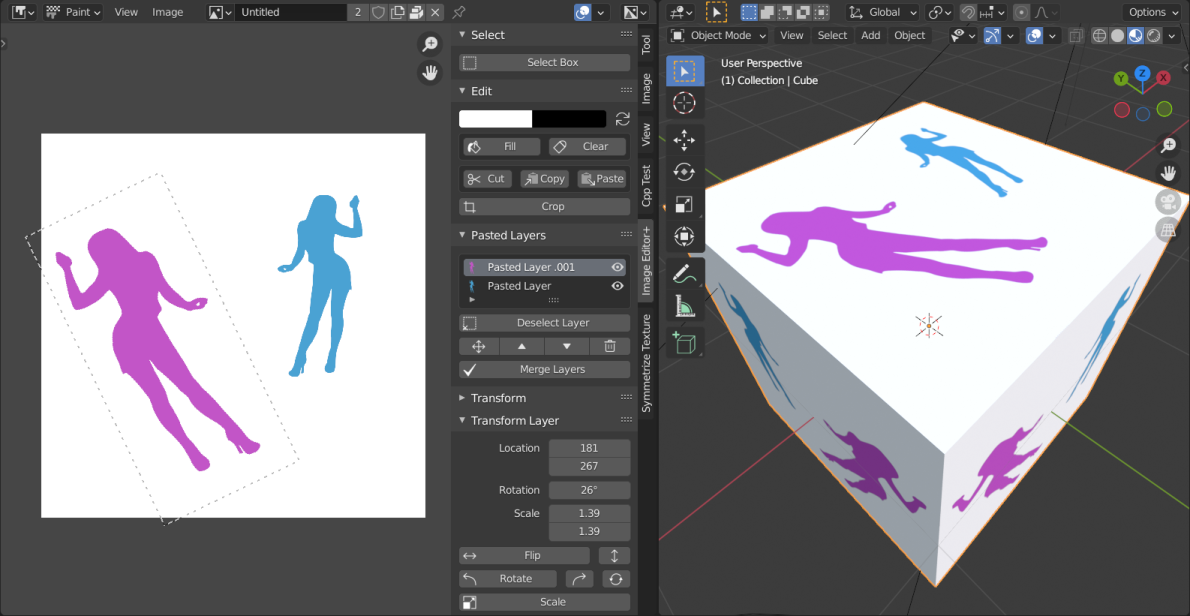Select the 3D Cursor tool
Image resolution: width=1190 pixels, height=616 pixels.
pos(684,103)
